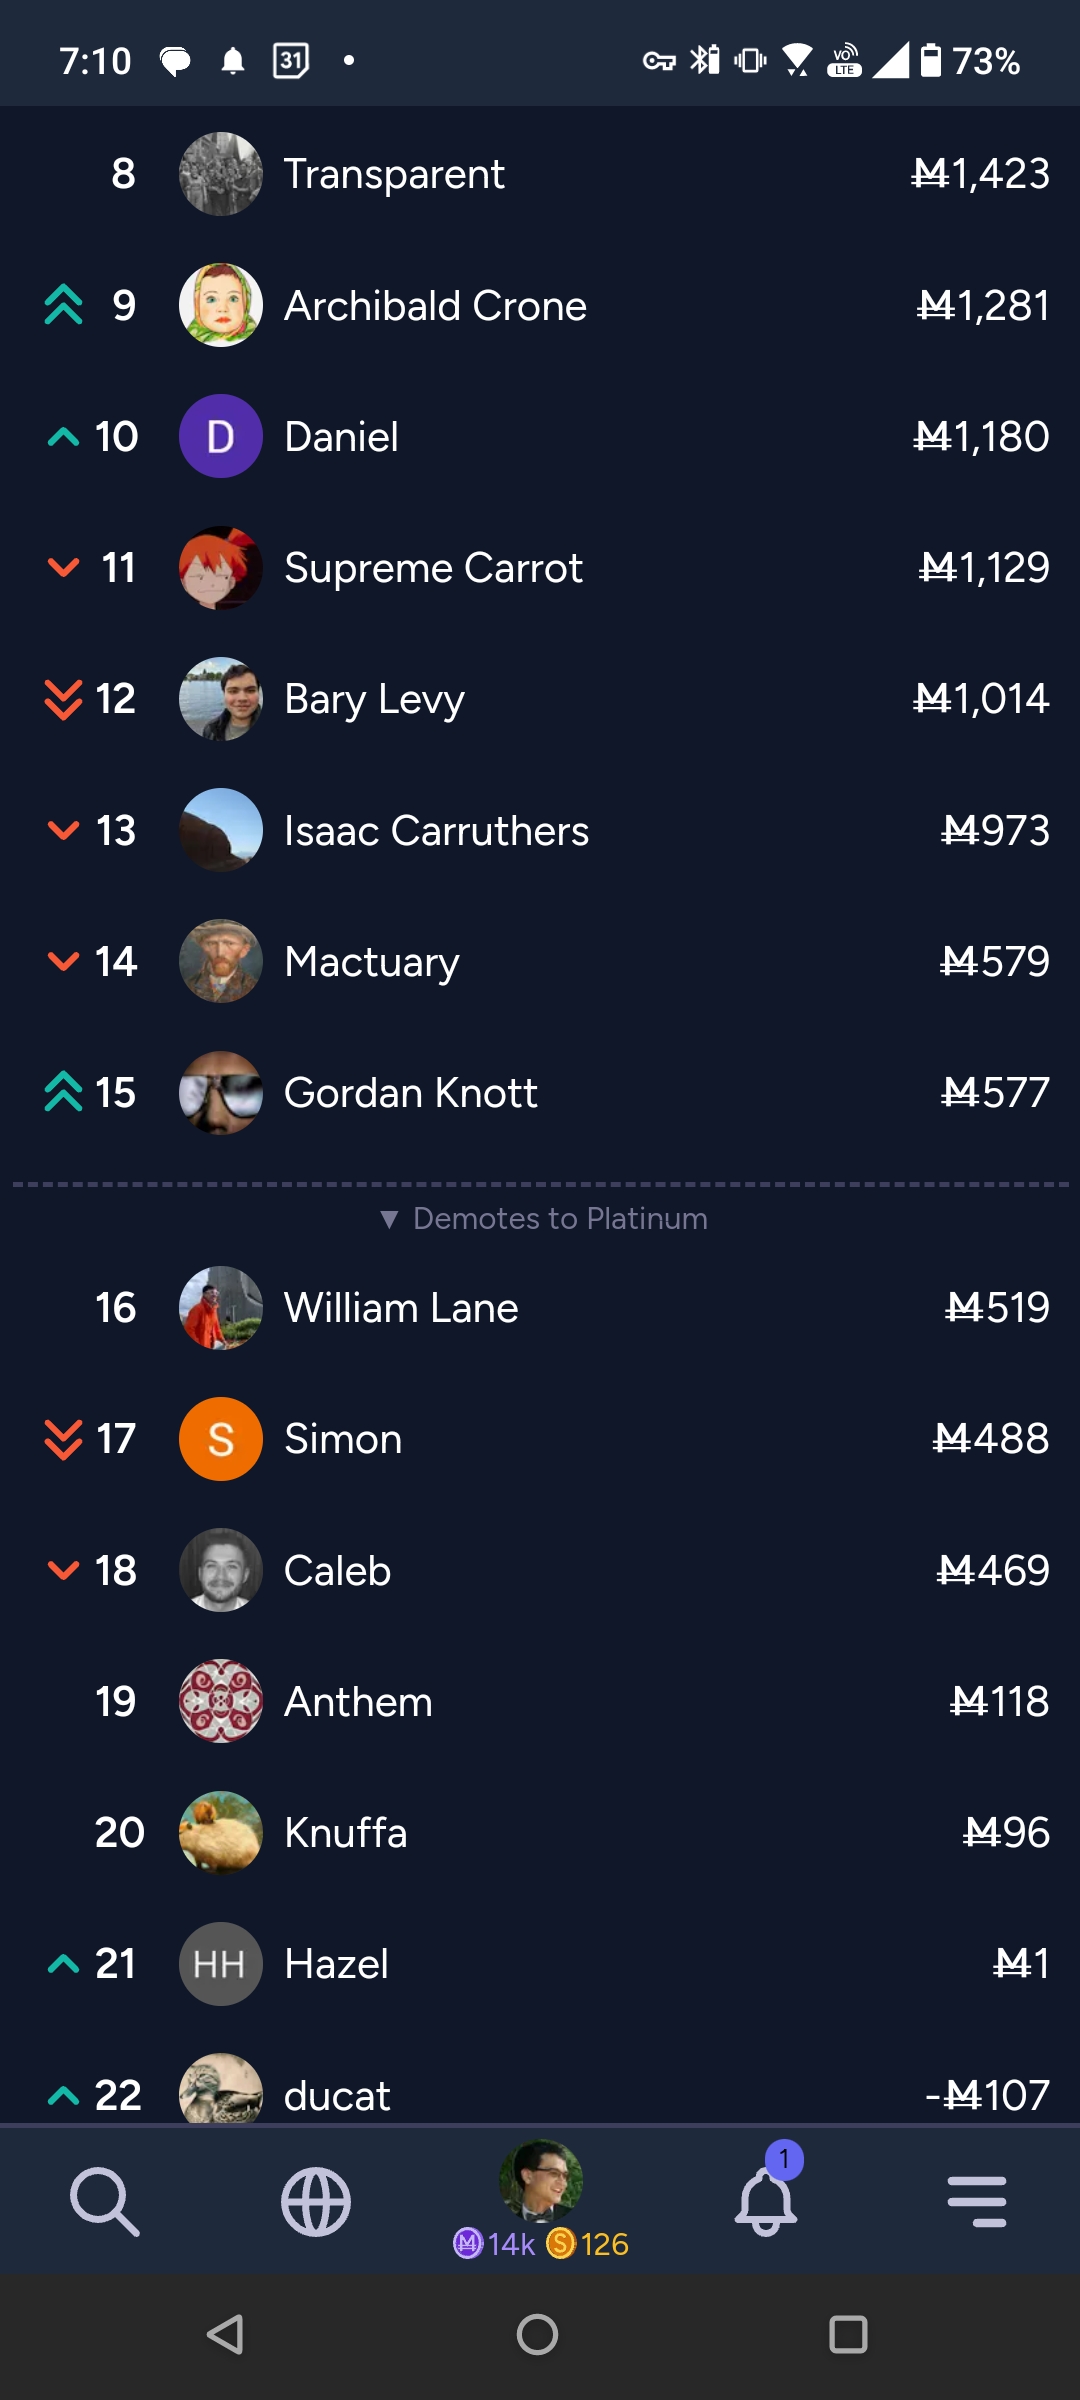Click double-down arrow beside Bary Levy

coord(63,699)
